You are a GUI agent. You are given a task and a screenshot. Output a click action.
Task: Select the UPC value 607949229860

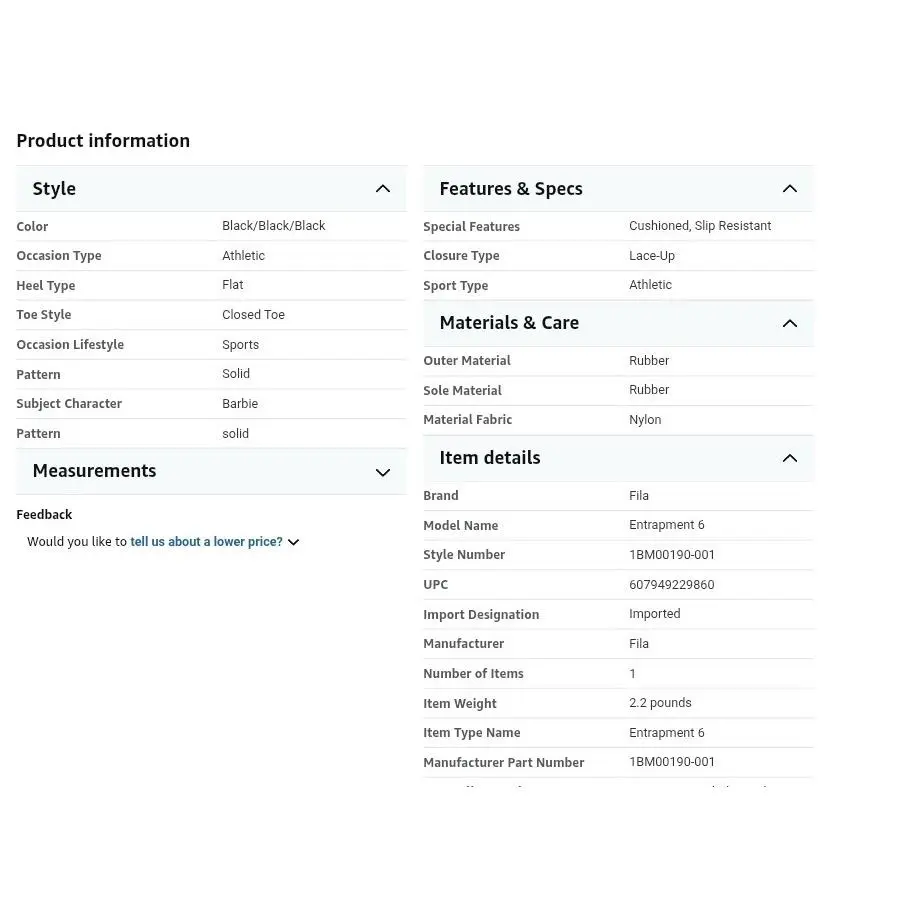671,585
